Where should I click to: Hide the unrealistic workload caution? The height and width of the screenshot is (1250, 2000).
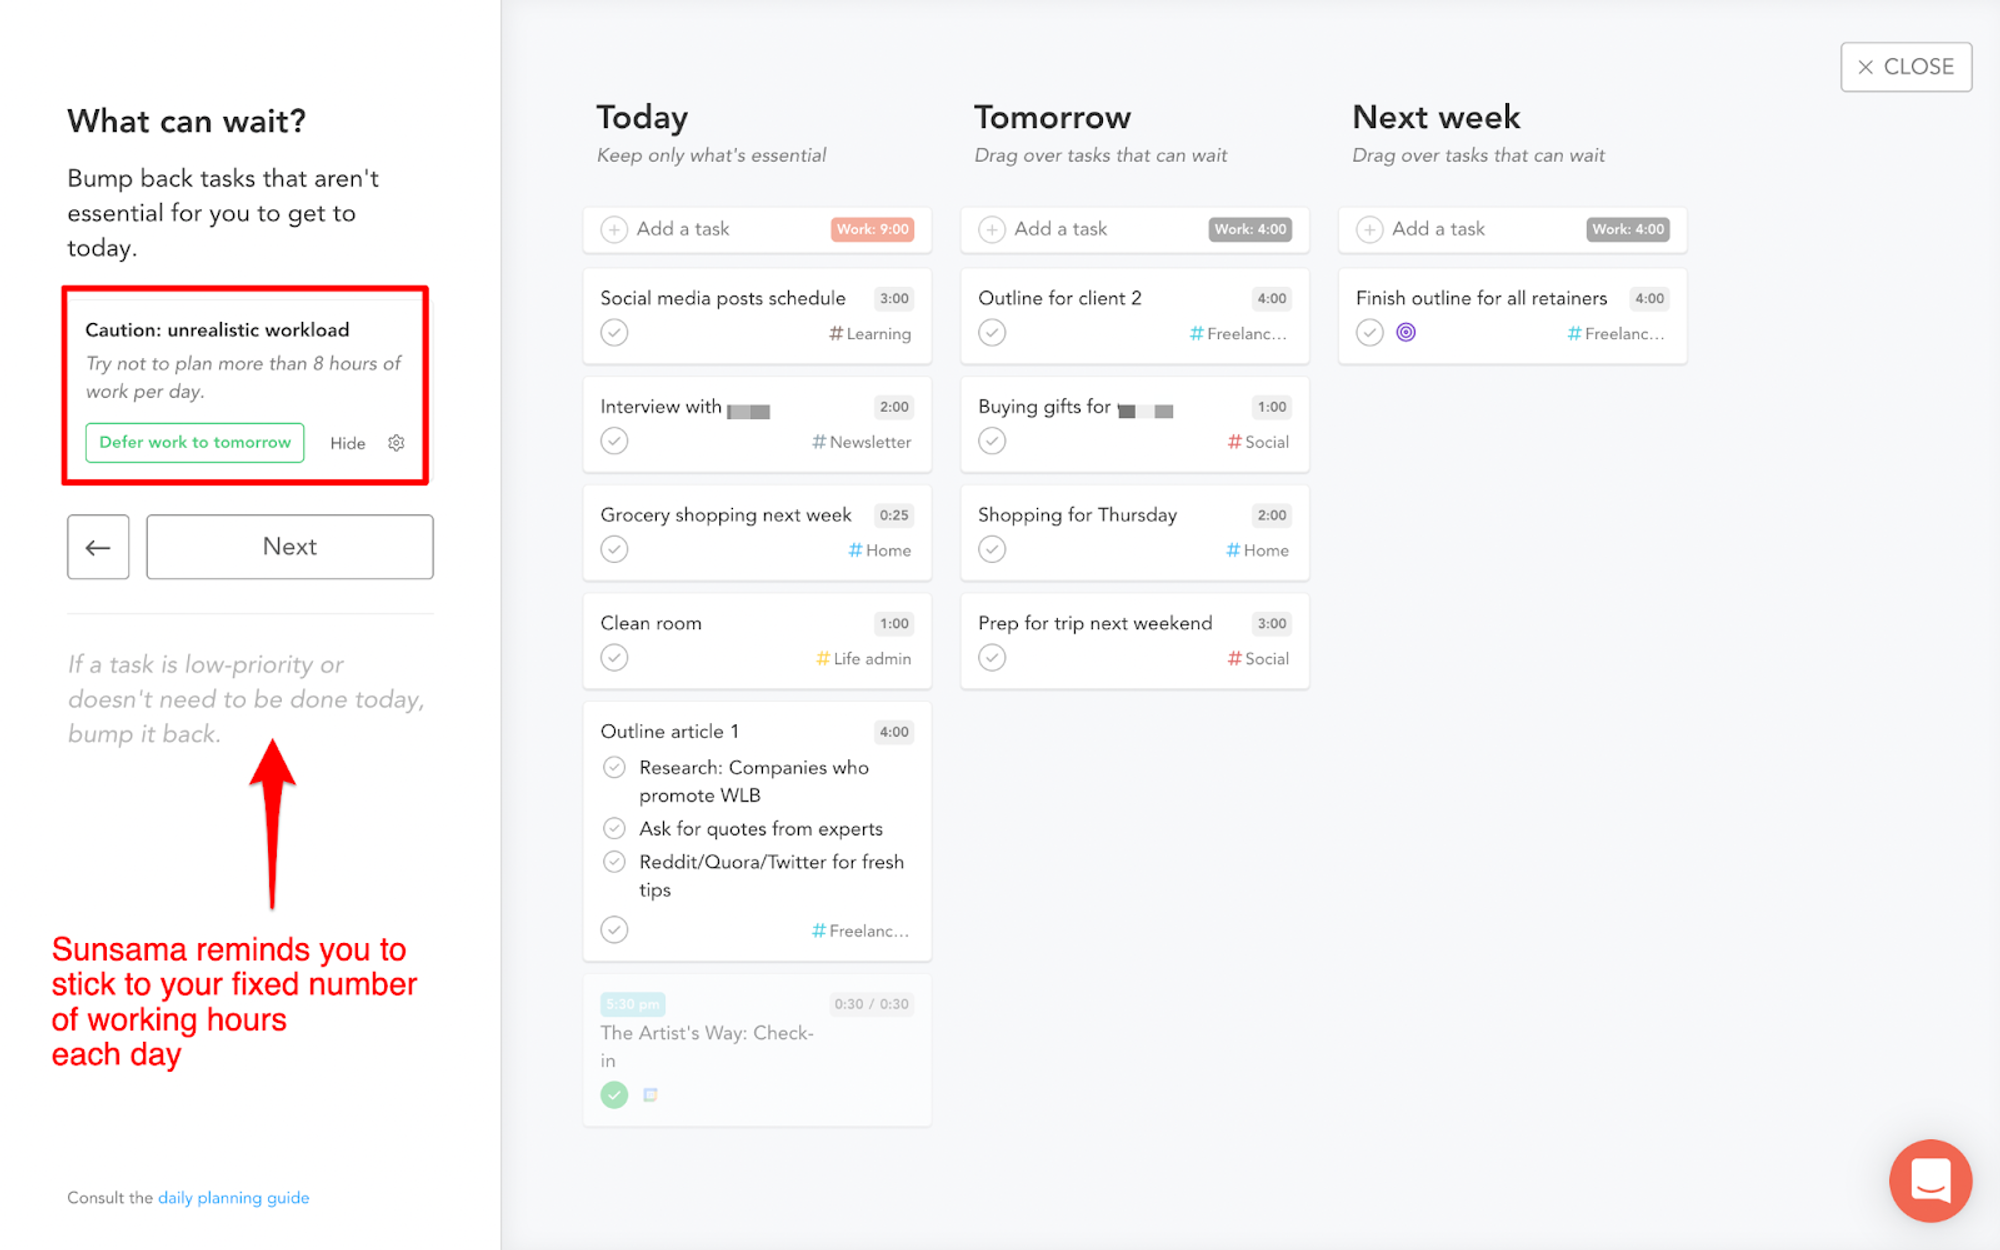pyautogui.click(x=348, y=443)
